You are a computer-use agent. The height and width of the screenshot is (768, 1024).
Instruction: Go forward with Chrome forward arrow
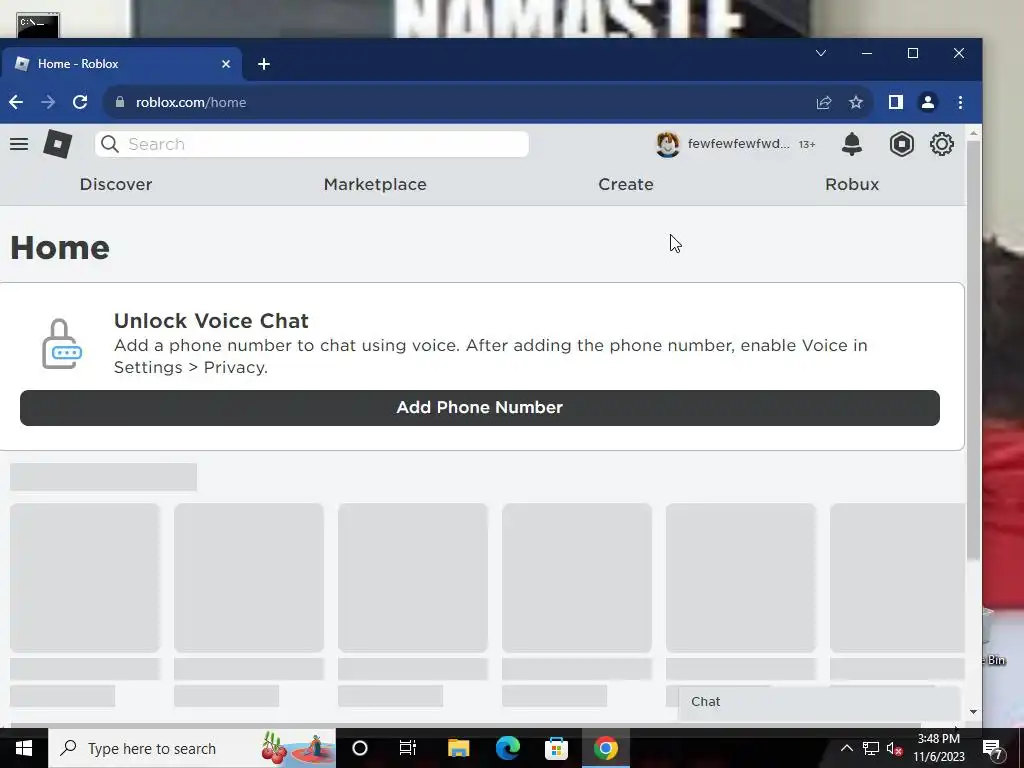click(x=48, y=102)
